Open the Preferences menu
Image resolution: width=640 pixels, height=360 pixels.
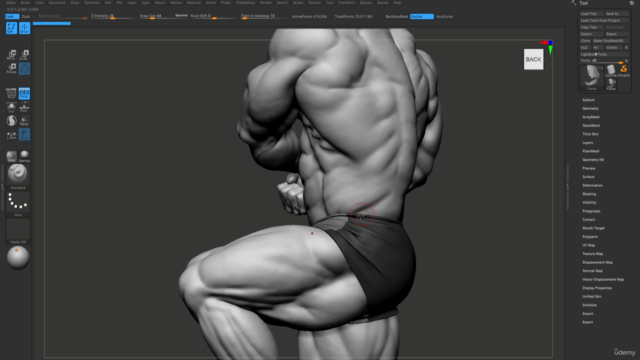tap(245, 3)
